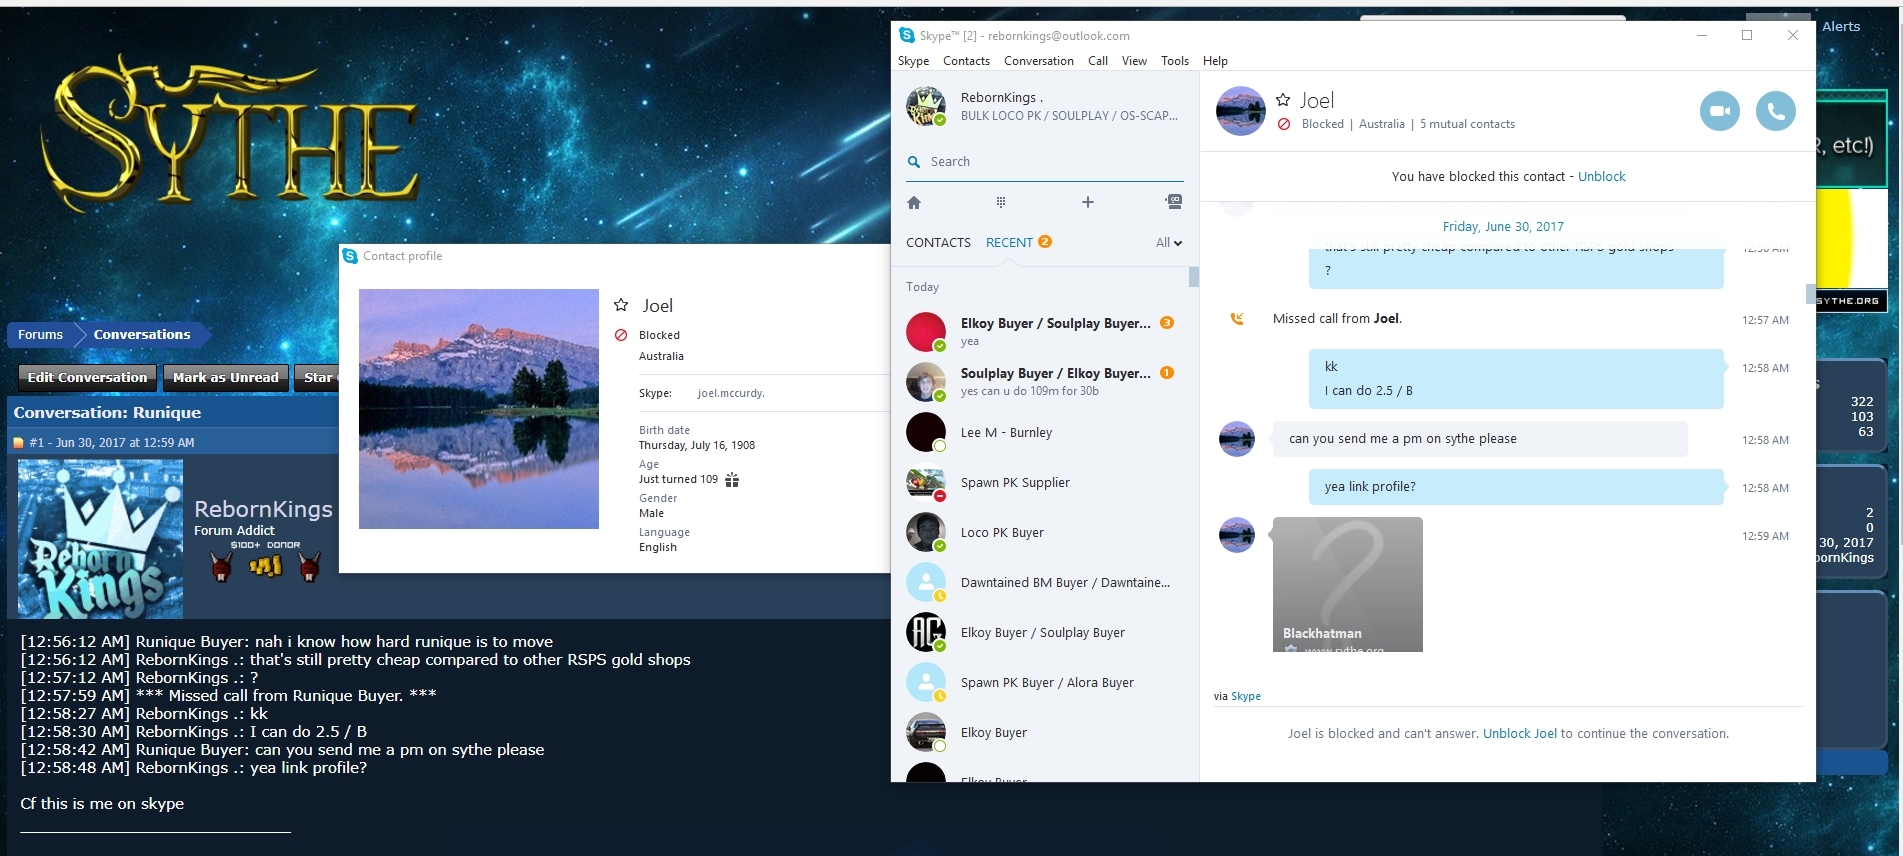This screenshot has width=1903, height=856.
Task: Start a video call with Joel
Action: tap(1720, 111)
